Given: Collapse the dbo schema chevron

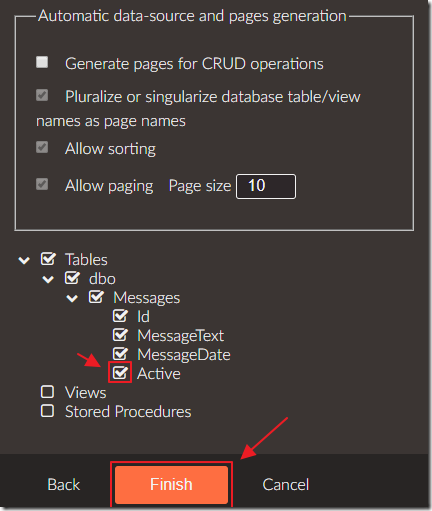Looking at the screenshot, I should tap(48, 279).
